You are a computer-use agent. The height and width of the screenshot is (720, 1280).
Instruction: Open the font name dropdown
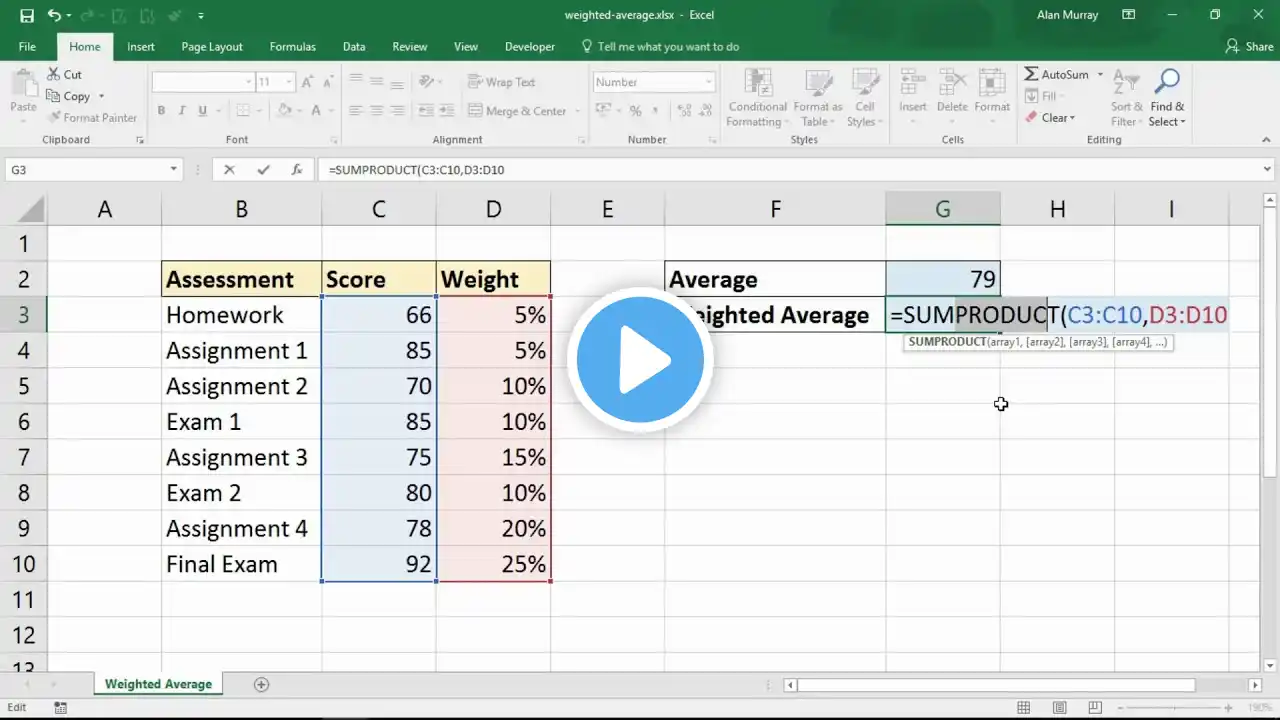click(249, 82)
